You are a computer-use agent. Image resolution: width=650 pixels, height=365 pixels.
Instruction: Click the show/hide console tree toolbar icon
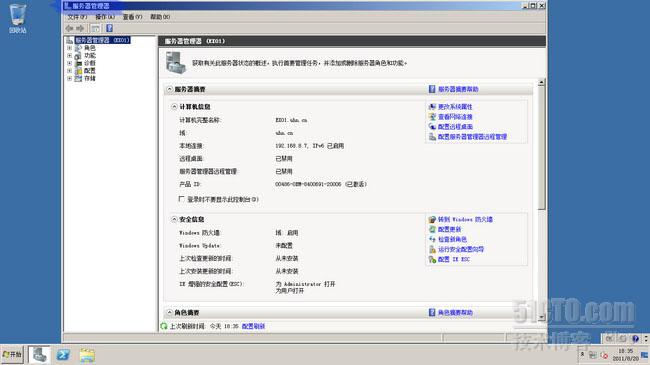[x=95, y=28]
